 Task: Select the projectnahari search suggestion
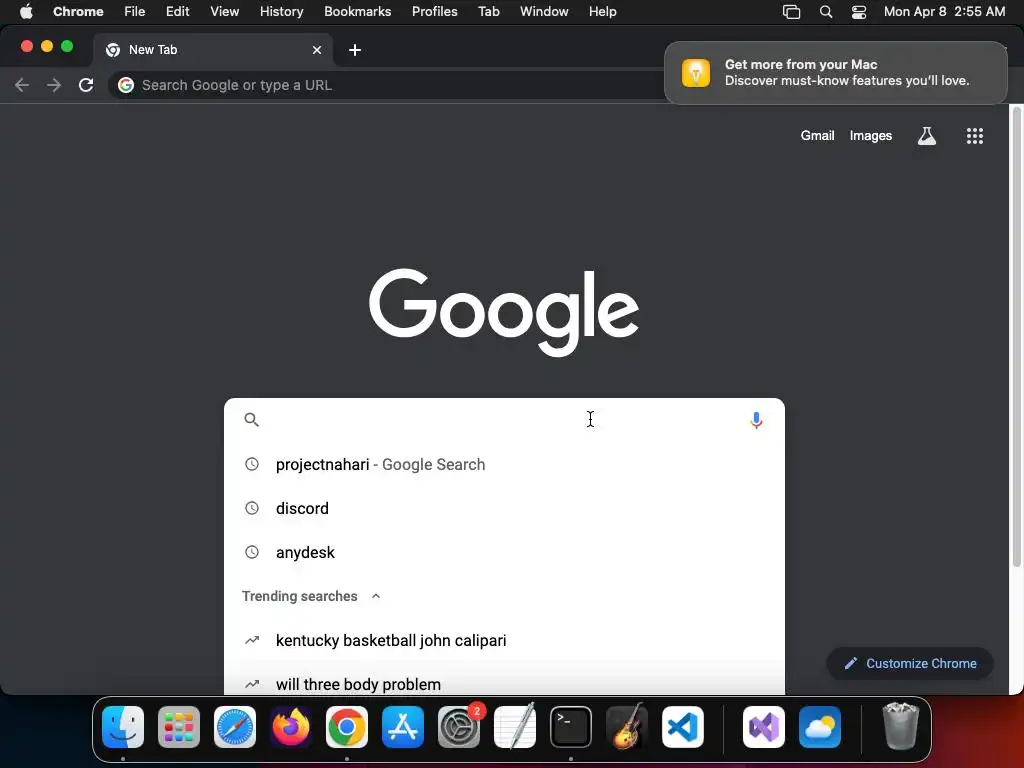tap(504, 464)
